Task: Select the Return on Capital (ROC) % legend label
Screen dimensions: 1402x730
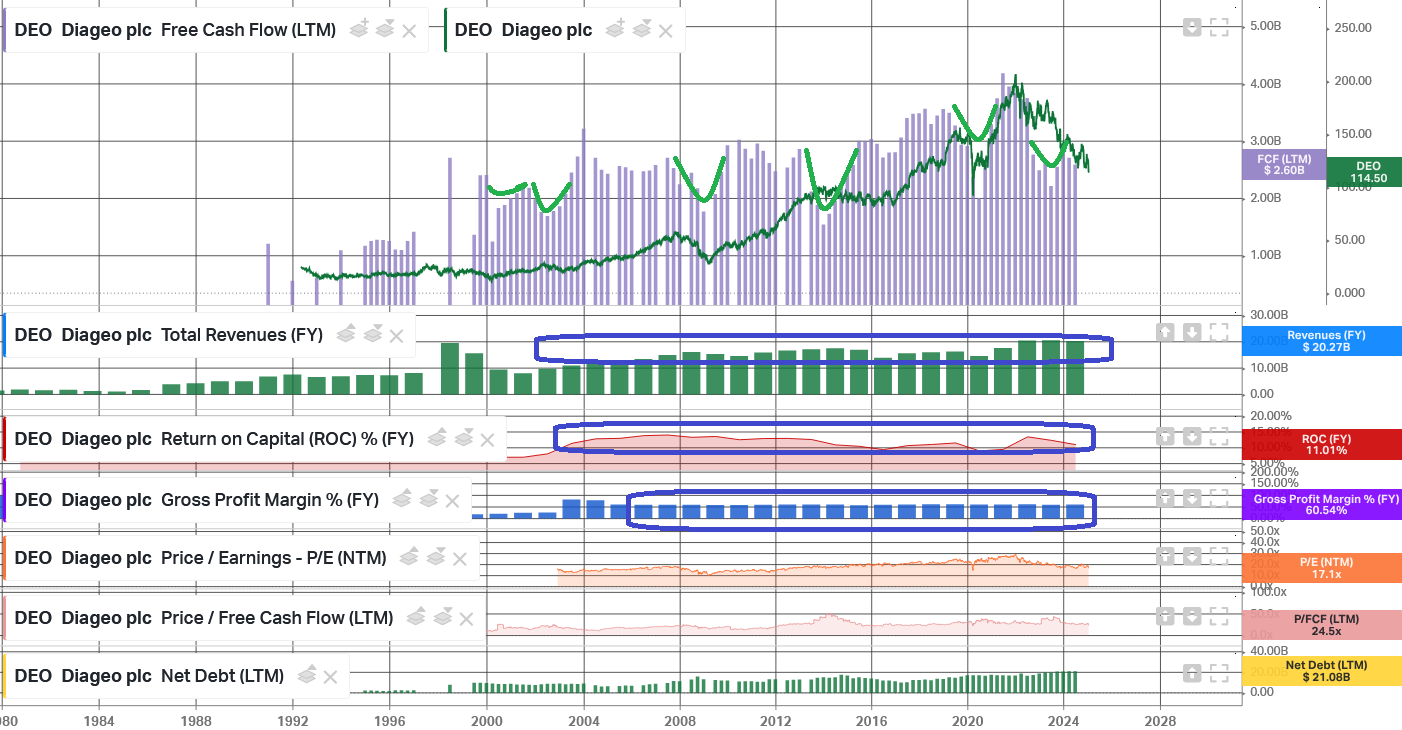Action: (214, 439)
